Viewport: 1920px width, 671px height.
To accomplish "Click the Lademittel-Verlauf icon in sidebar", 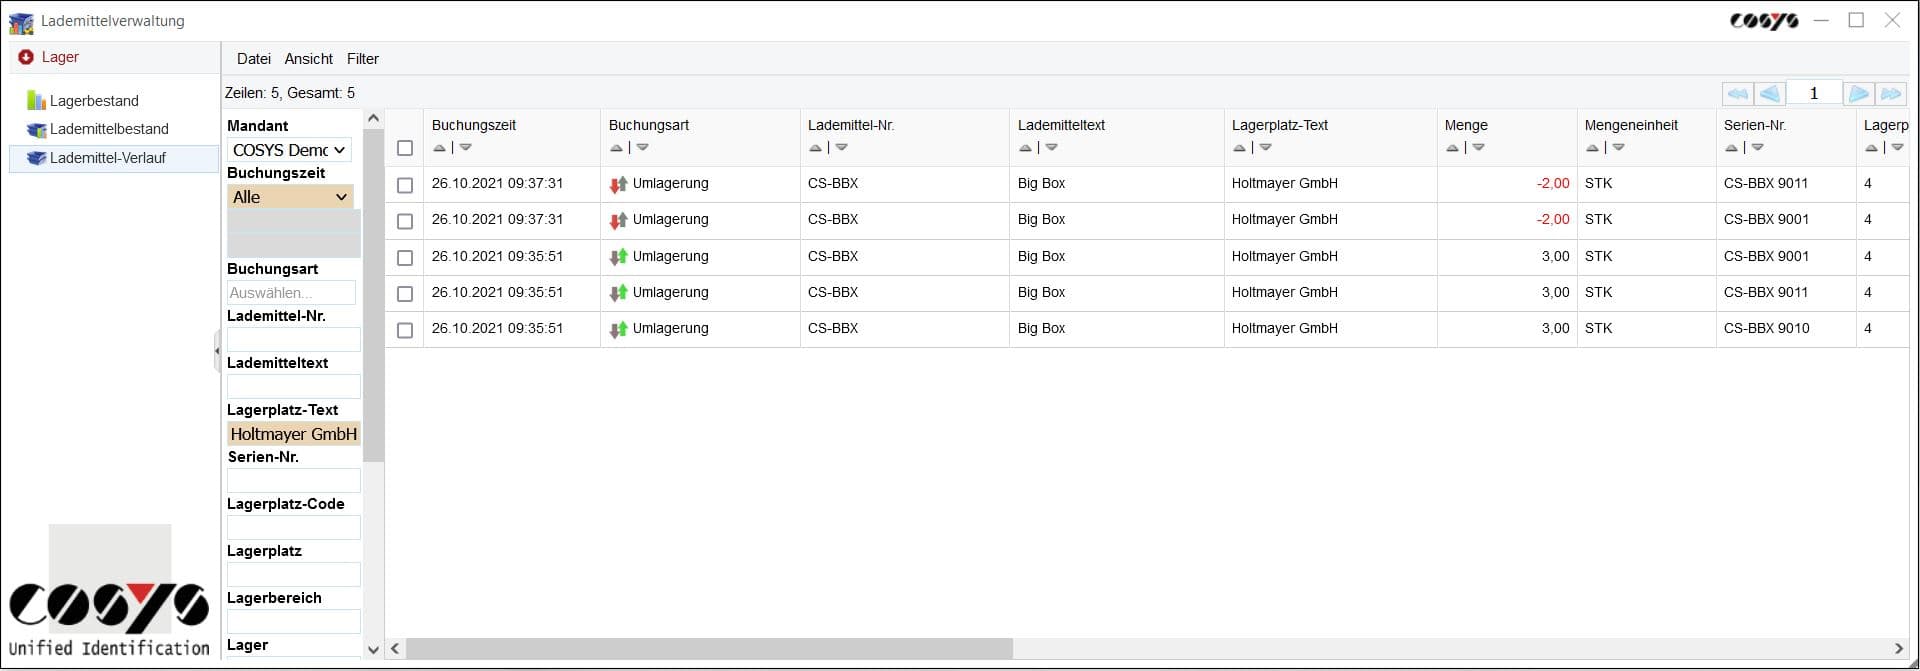I will coord(36,158).
